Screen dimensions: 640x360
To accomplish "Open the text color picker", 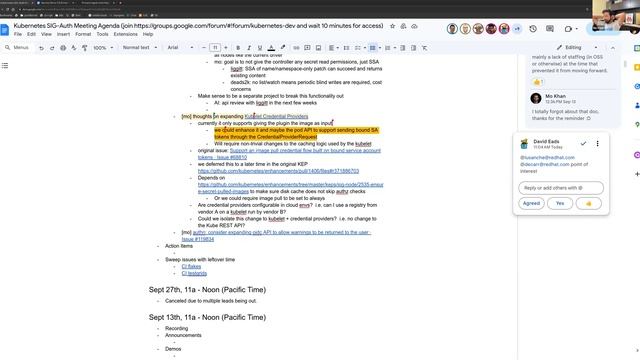I will tap(271, 48).
